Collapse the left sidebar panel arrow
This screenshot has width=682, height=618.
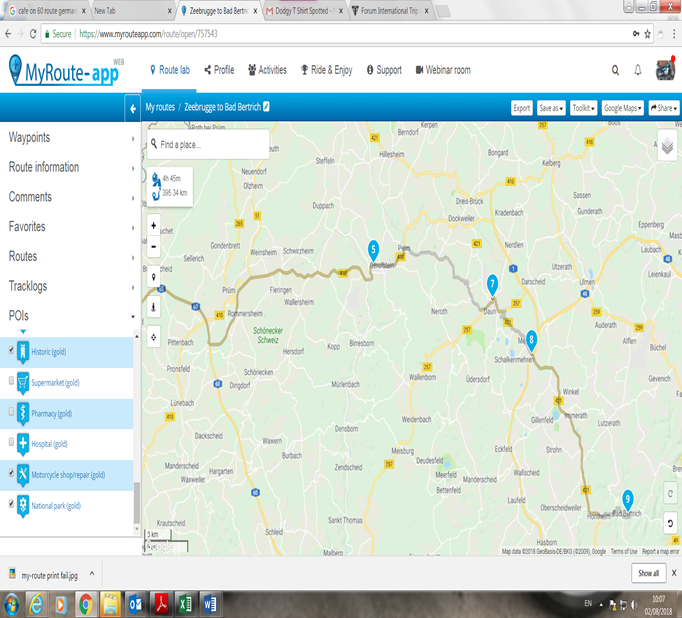pyautogui.click(x=133, y=107)
